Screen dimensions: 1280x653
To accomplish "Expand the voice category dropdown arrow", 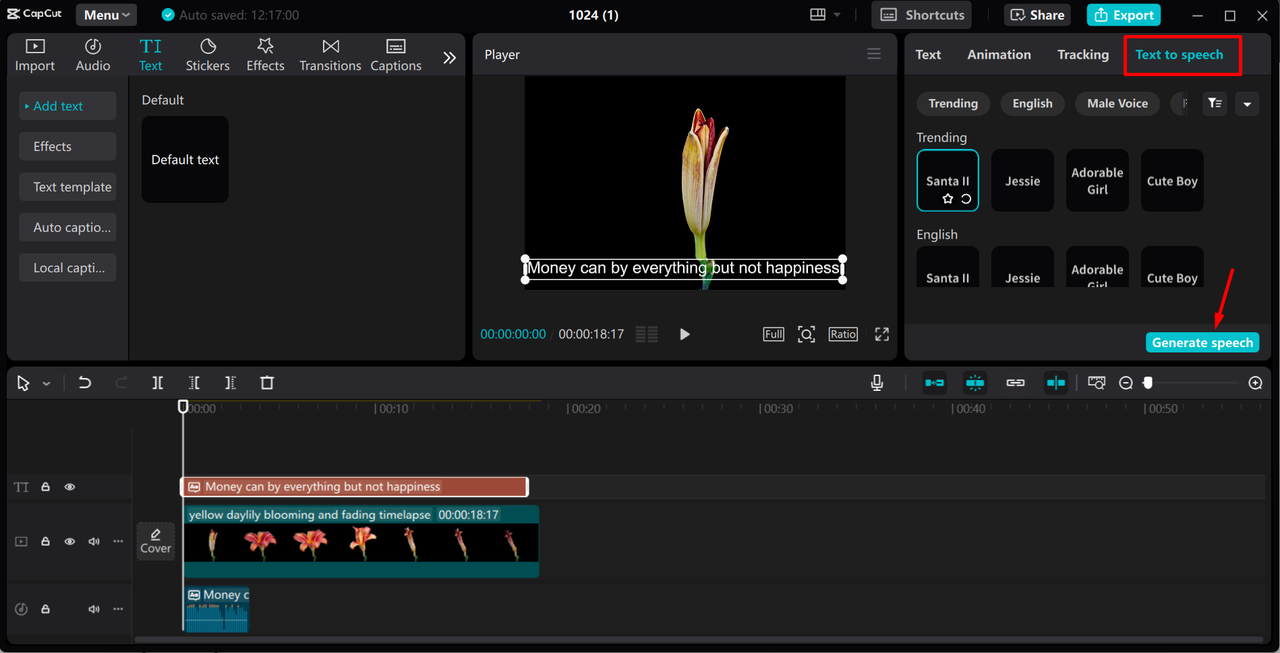I will 1246,103.
